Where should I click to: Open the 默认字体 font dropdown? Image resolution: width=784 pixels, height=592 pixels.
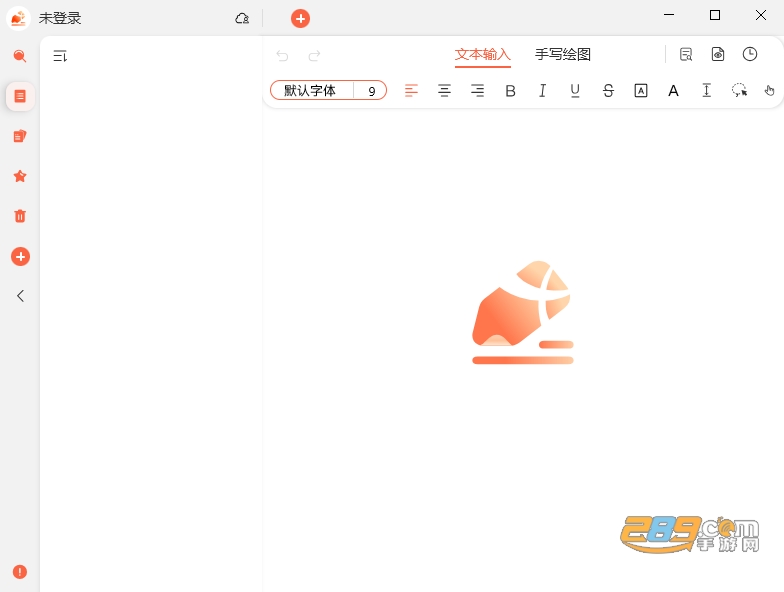click(310, 90)
